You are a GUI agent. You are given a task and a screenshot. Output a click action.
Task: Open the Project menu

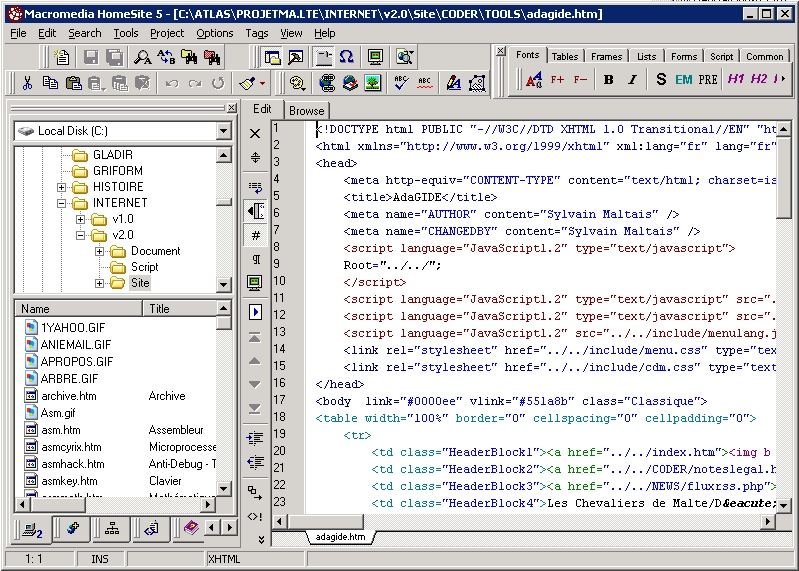click(166, 33)
